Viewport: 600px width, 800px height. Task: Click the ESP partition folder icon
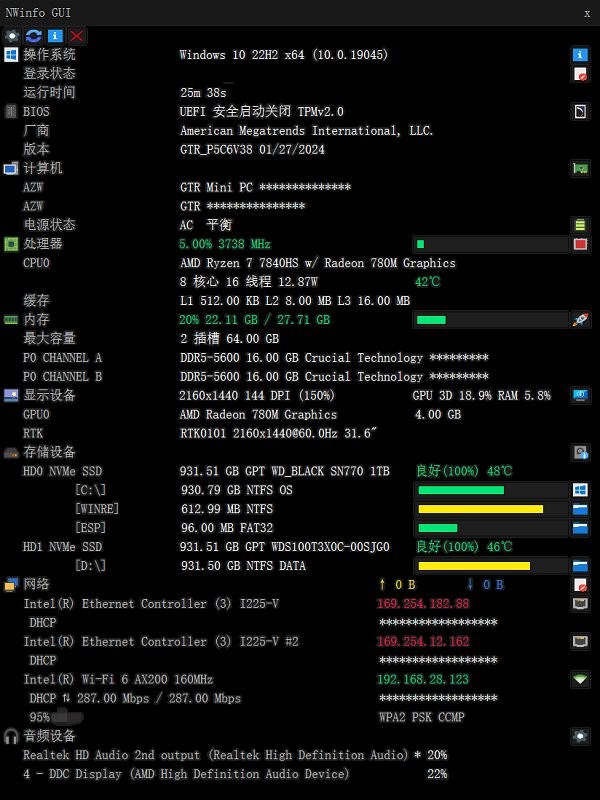[x=580, y=528]
